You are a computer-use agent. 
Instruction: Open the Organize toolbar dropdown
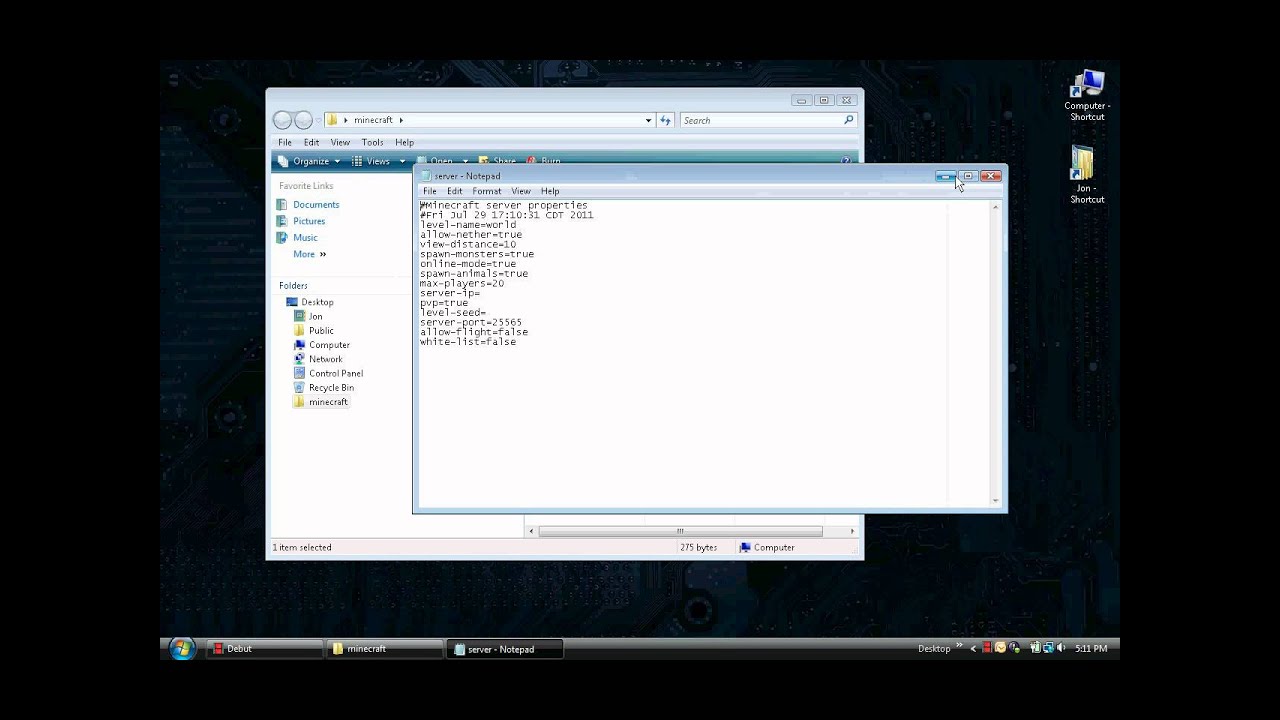[309, 161]
